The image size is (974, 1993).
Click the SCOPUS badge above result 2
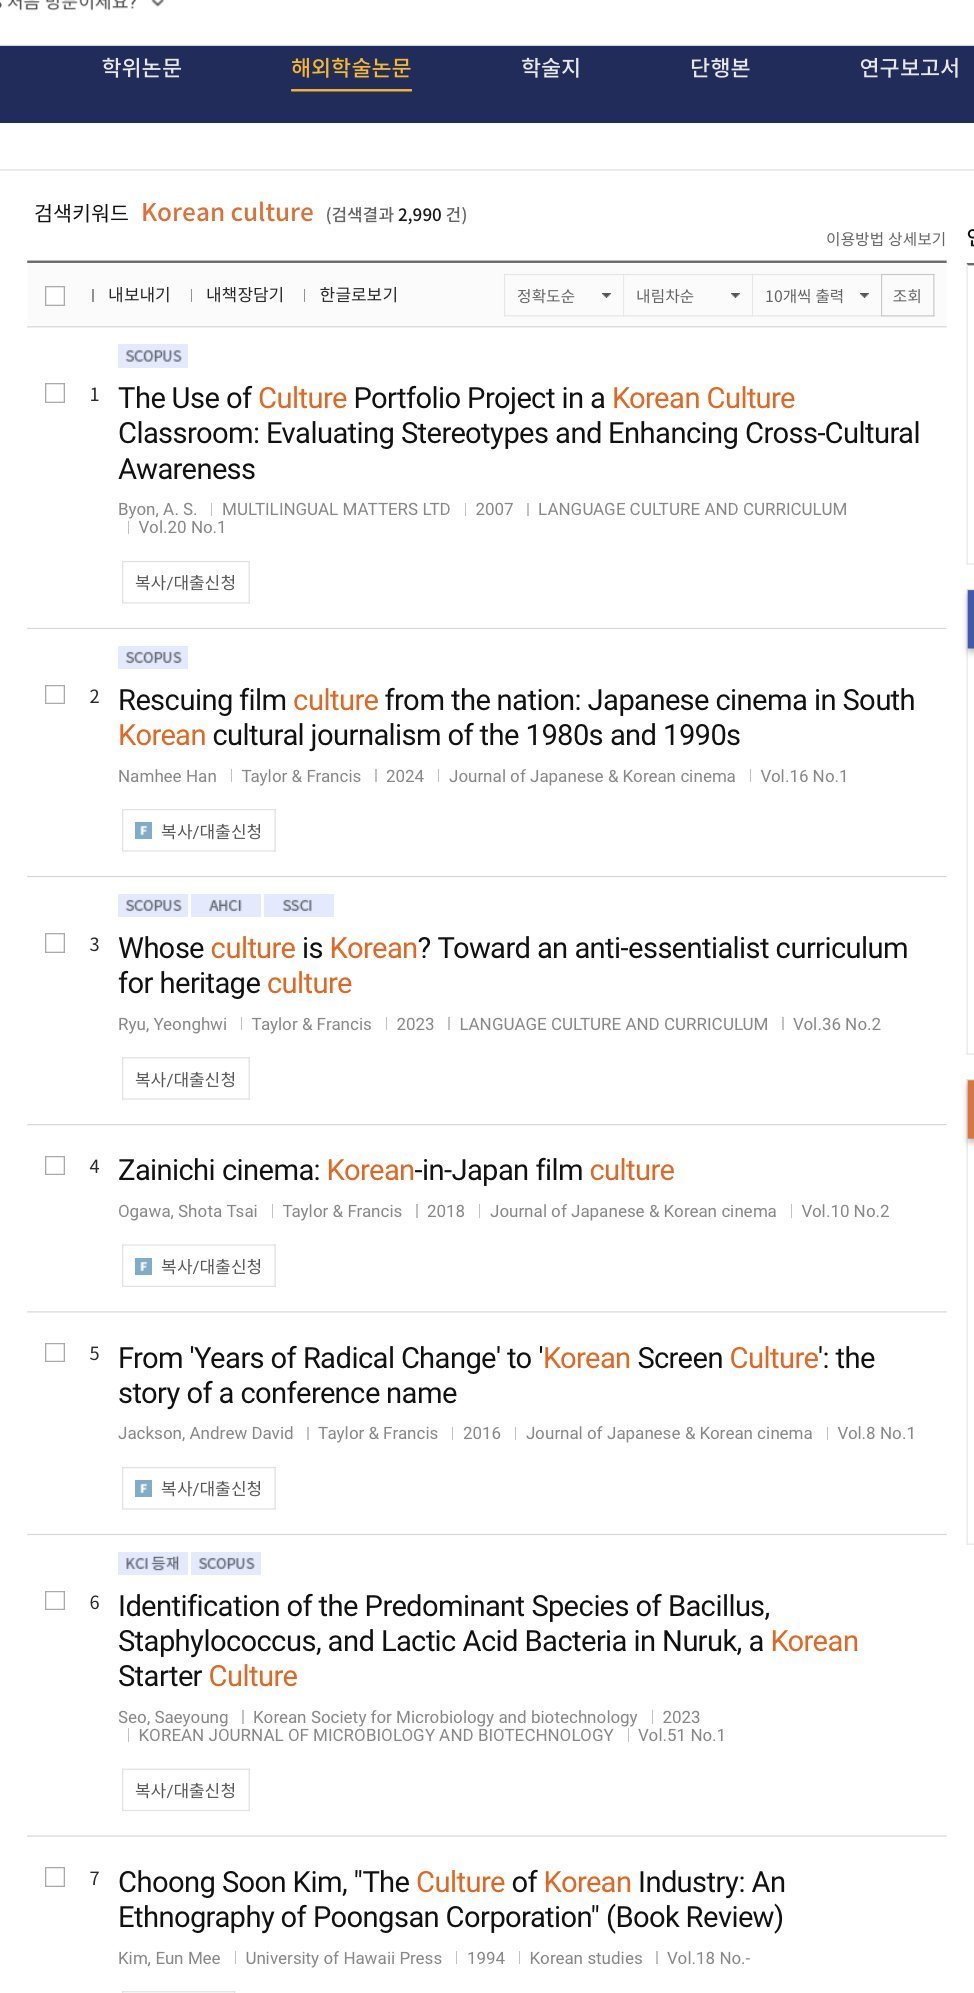point(153,658)
